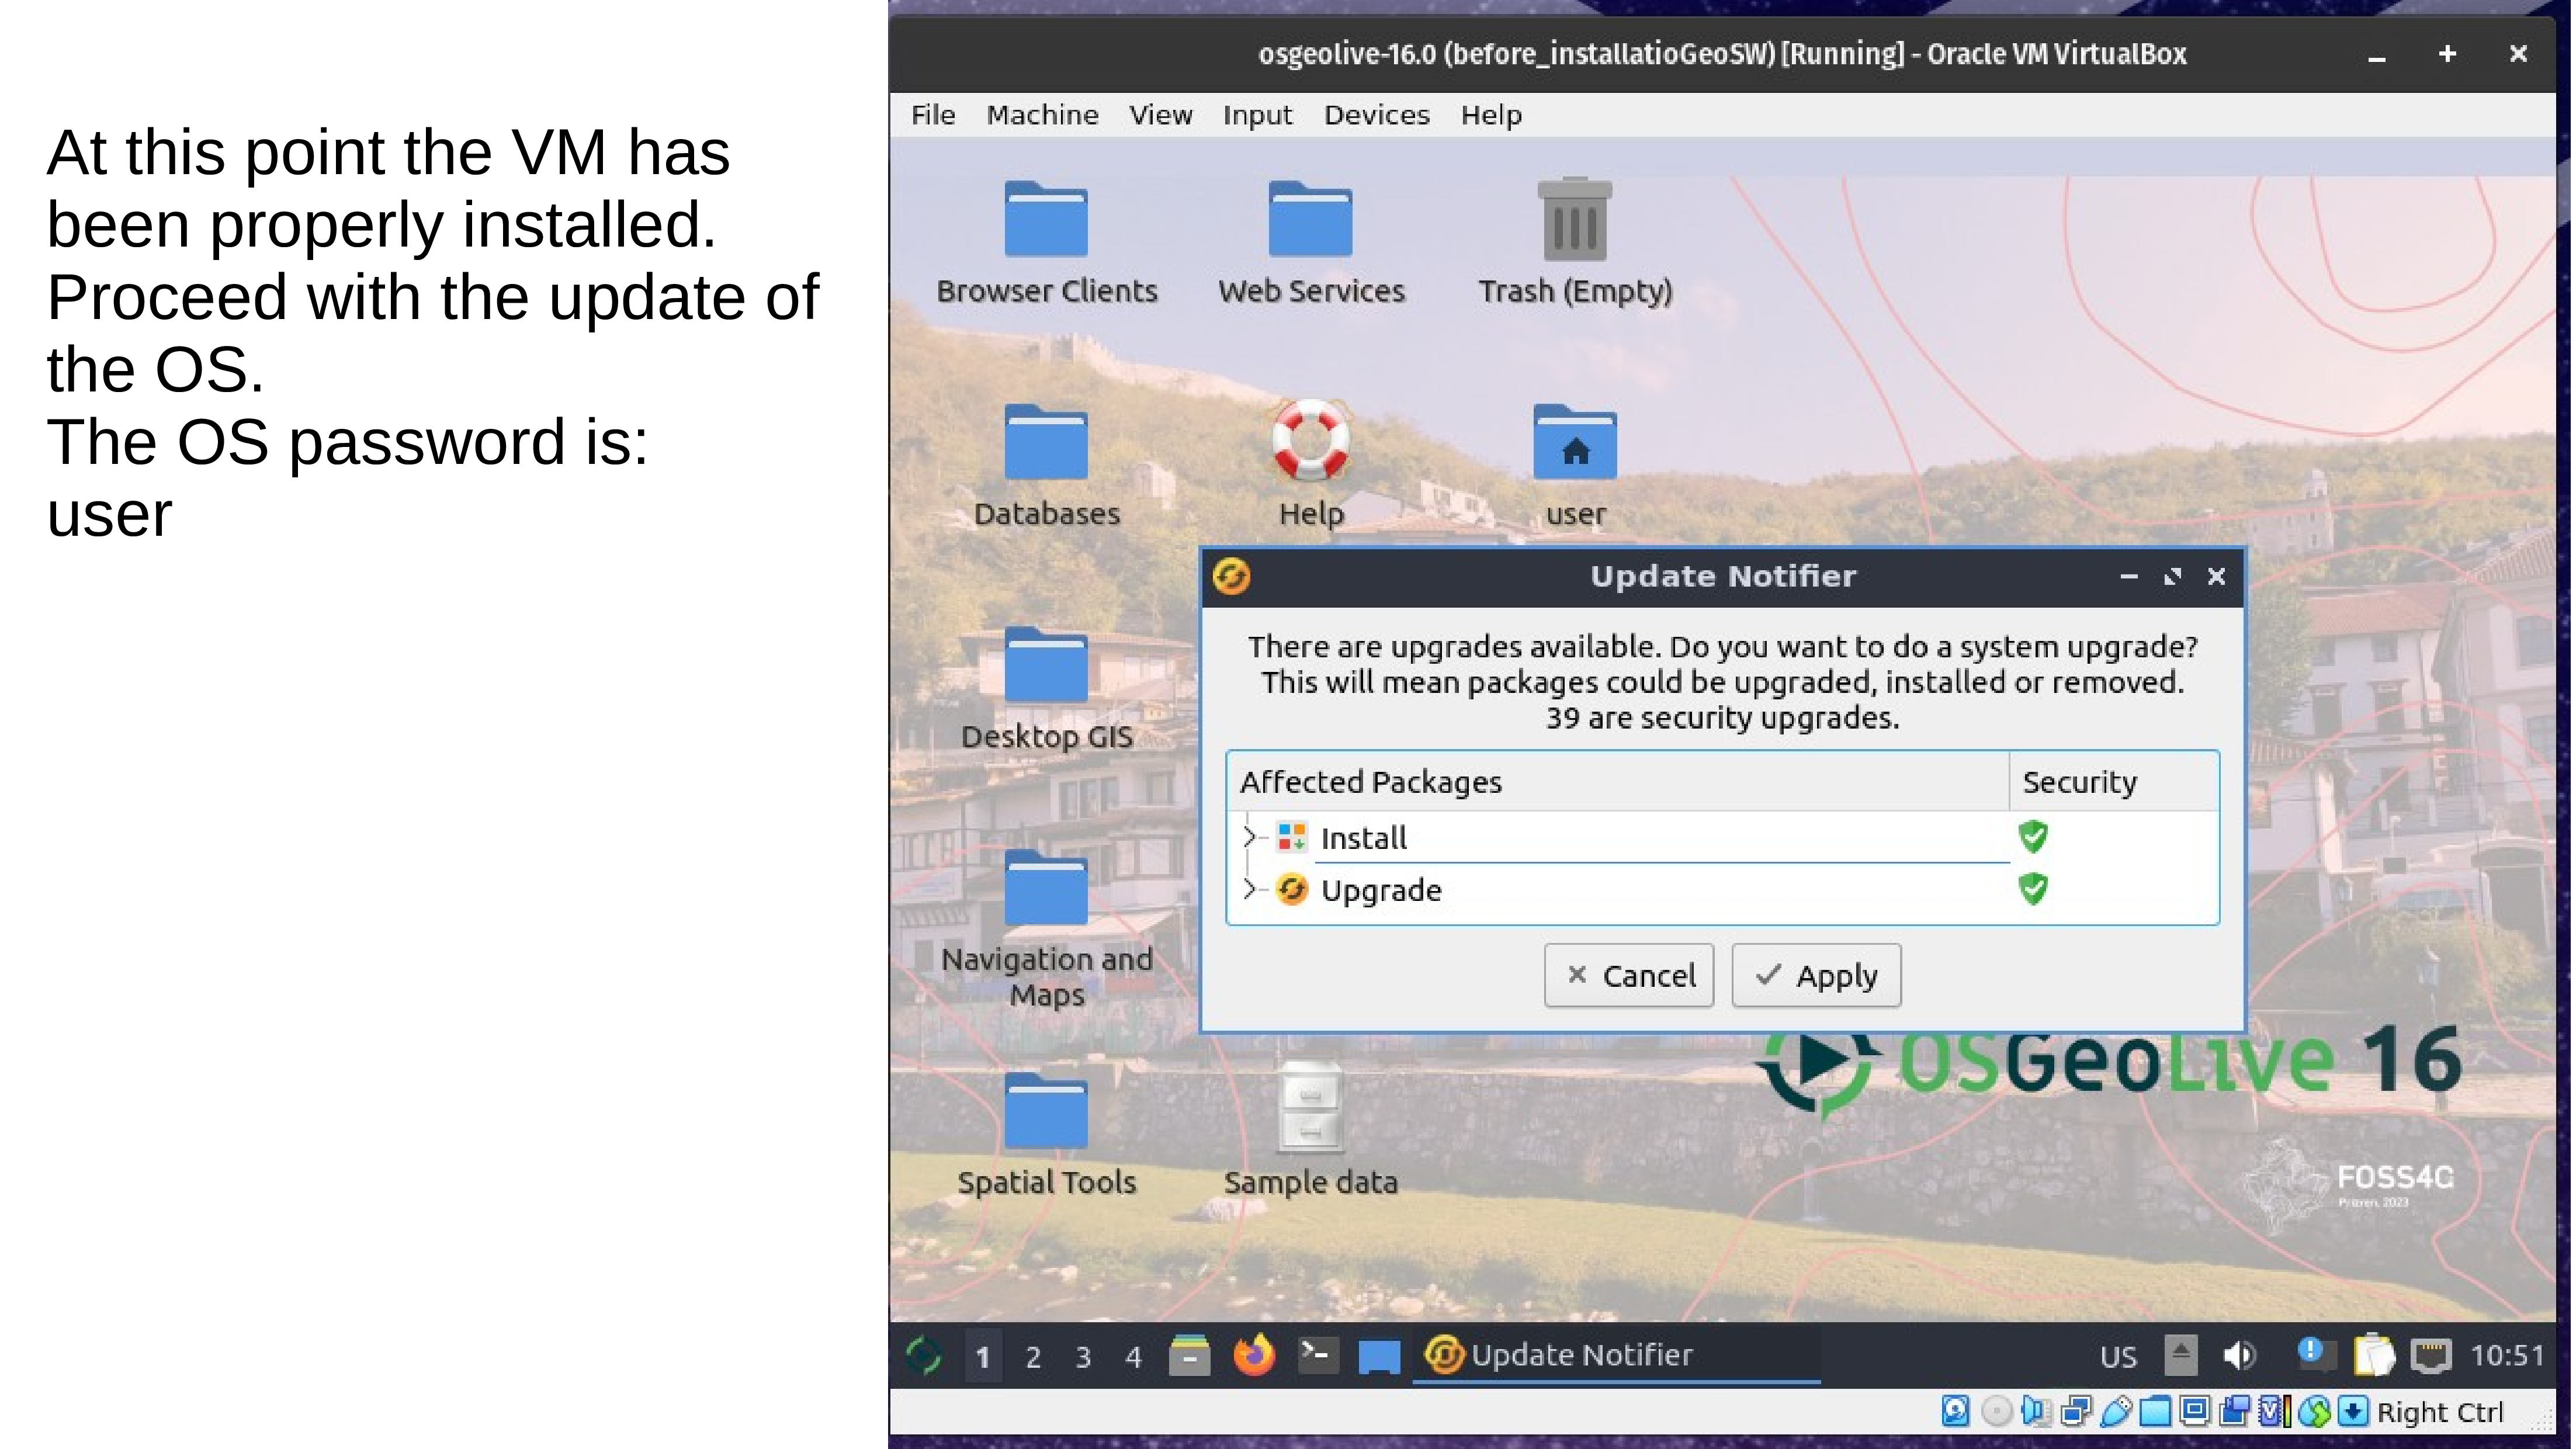Click the Security column header
Image resolution: width=2576 pixels, height=1449 pixels.
pyautogui.click(x=2114, y=781)
